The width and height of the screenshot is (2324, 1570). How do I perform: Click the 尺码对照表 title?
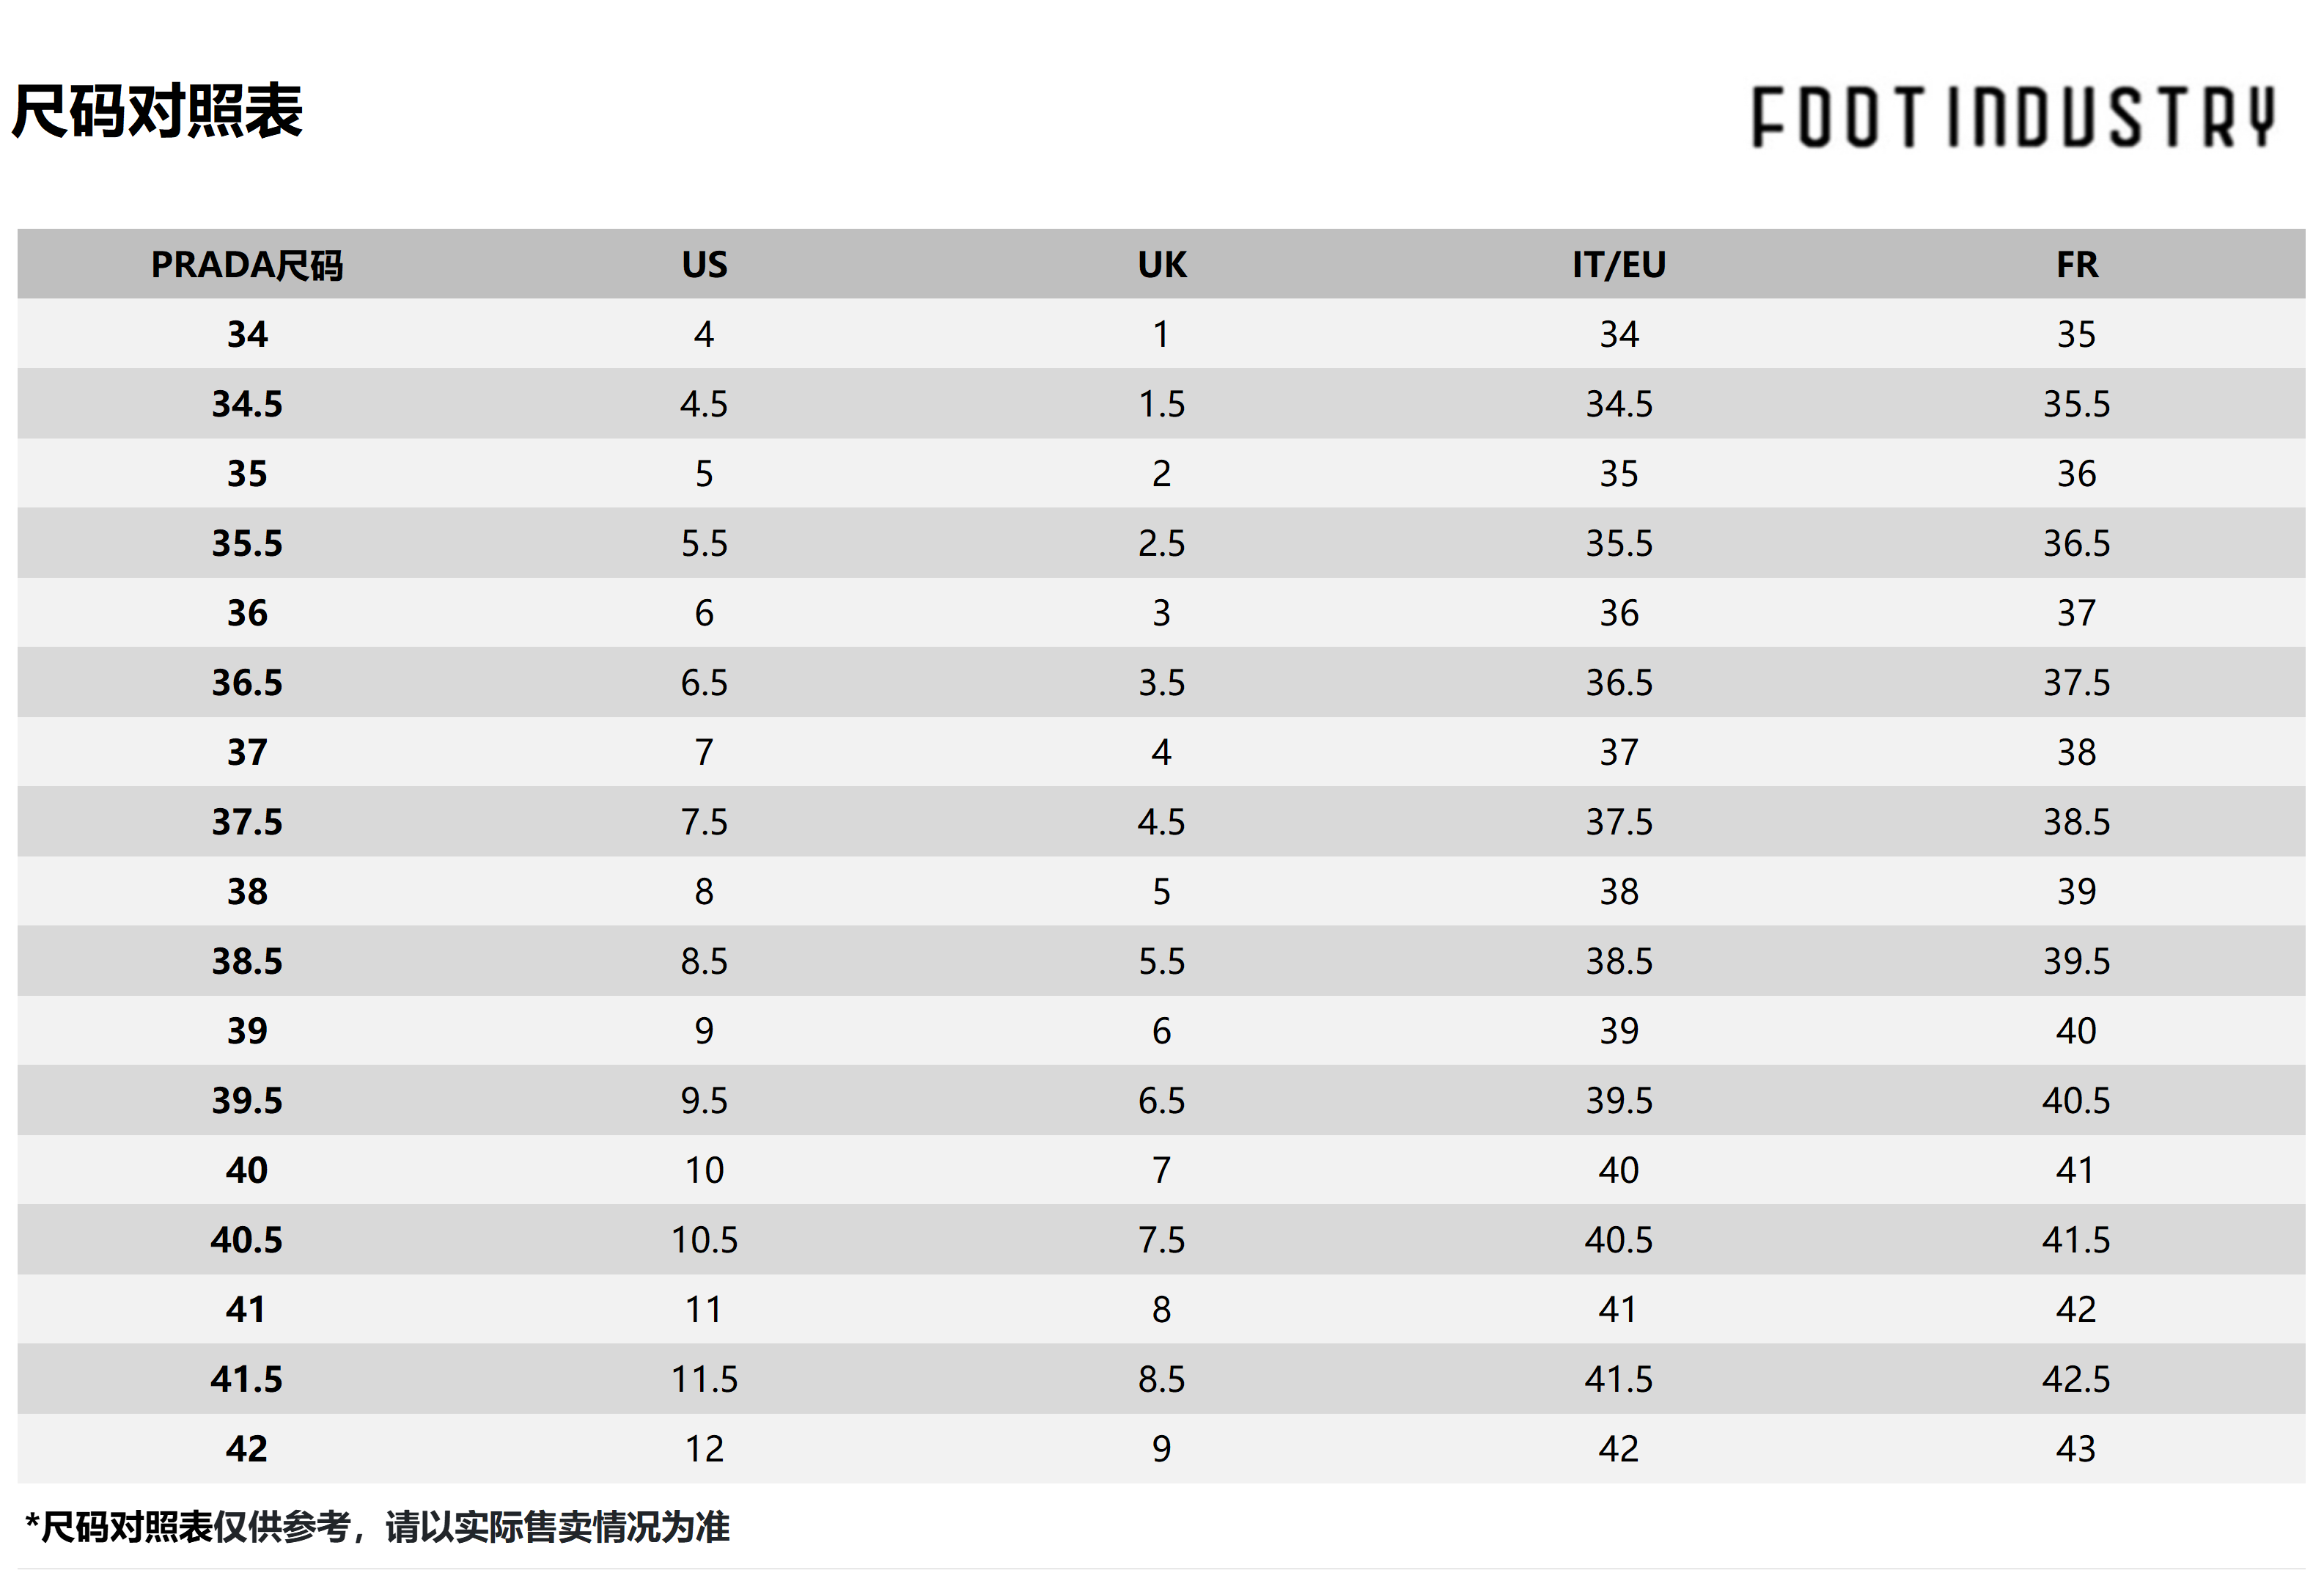click(157, 111)
